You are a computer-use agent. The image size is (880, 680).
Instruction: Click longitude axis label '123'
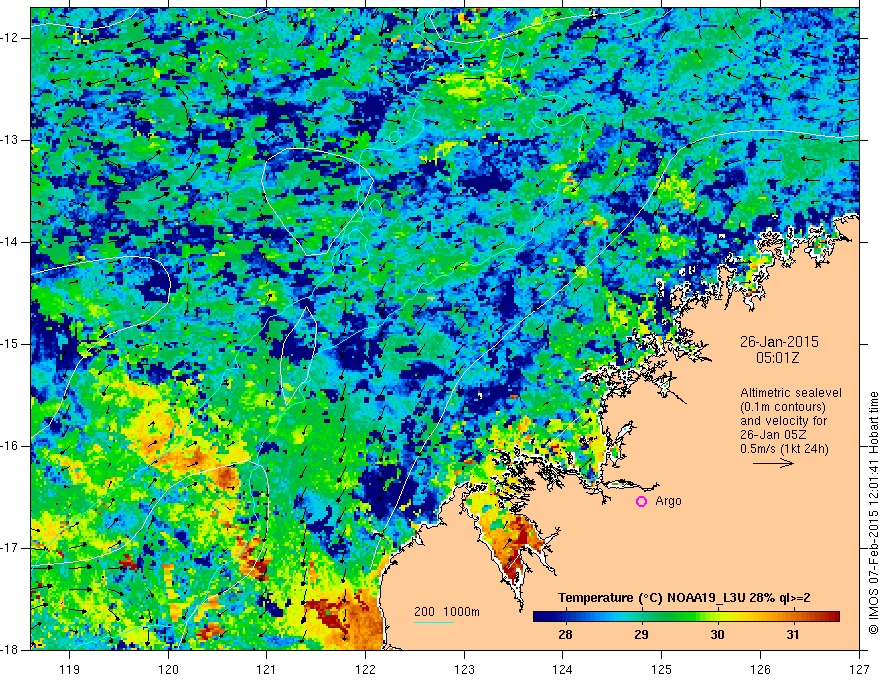pyautogui.click(x=464, y=669)
